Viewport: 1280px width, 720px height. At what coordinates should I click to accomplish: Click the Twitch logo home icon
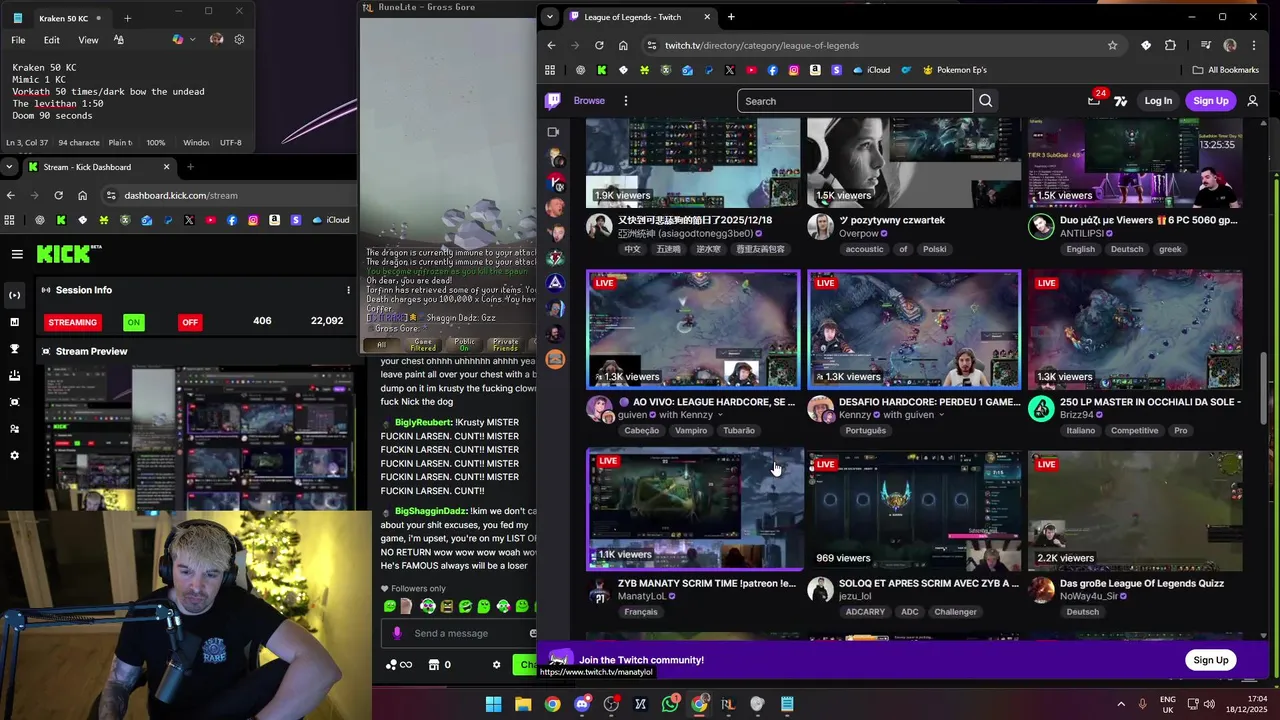pyautogui.click(x=553, y=100)
